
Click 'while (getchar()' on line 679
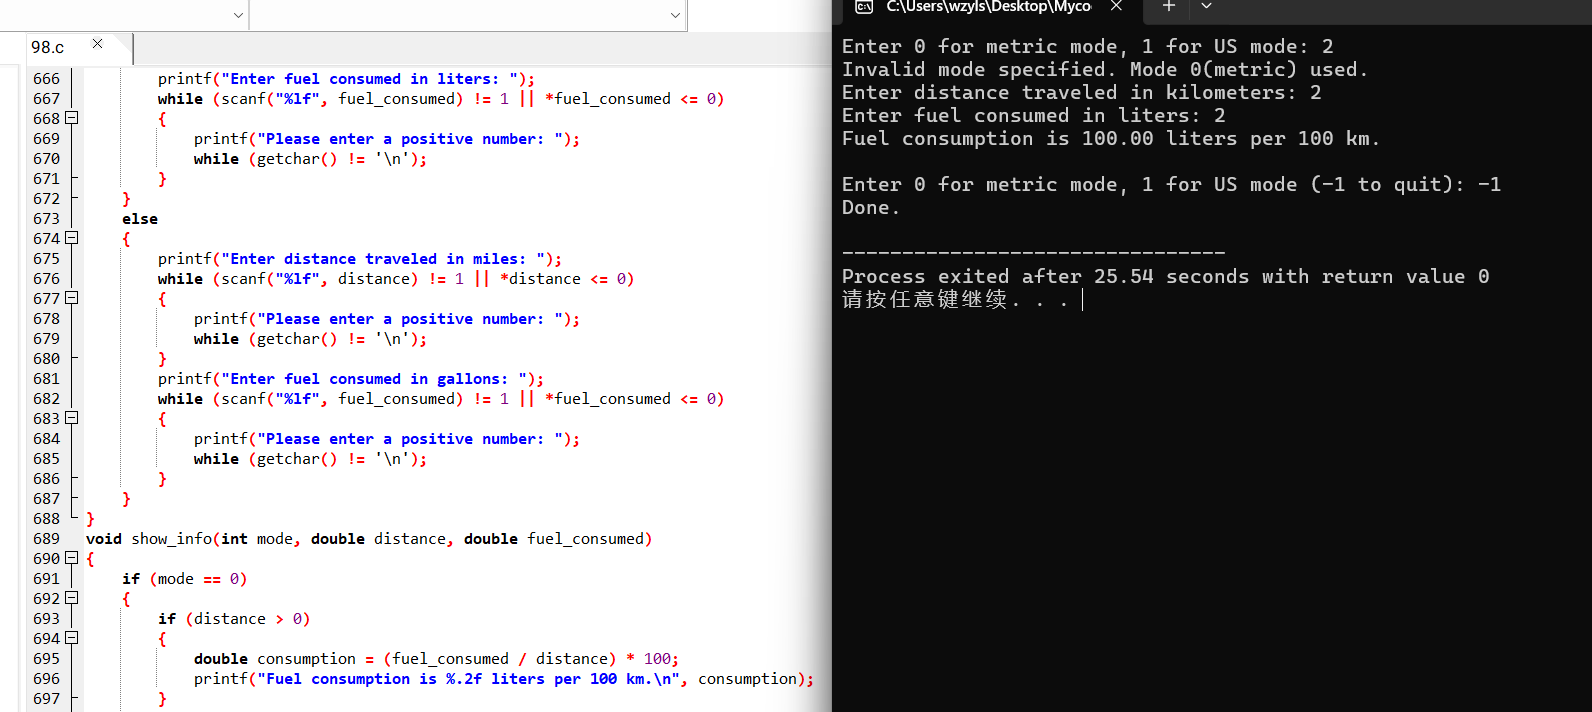pos(310,339)
